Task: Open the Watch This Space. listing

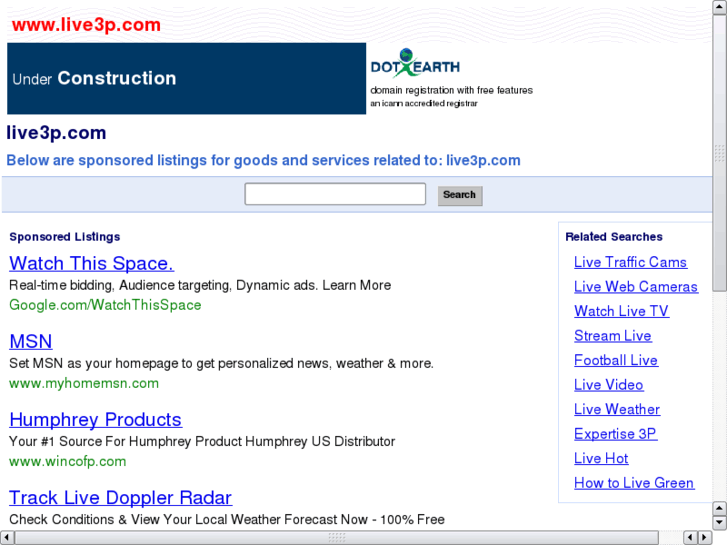Action: coord(91,263)
